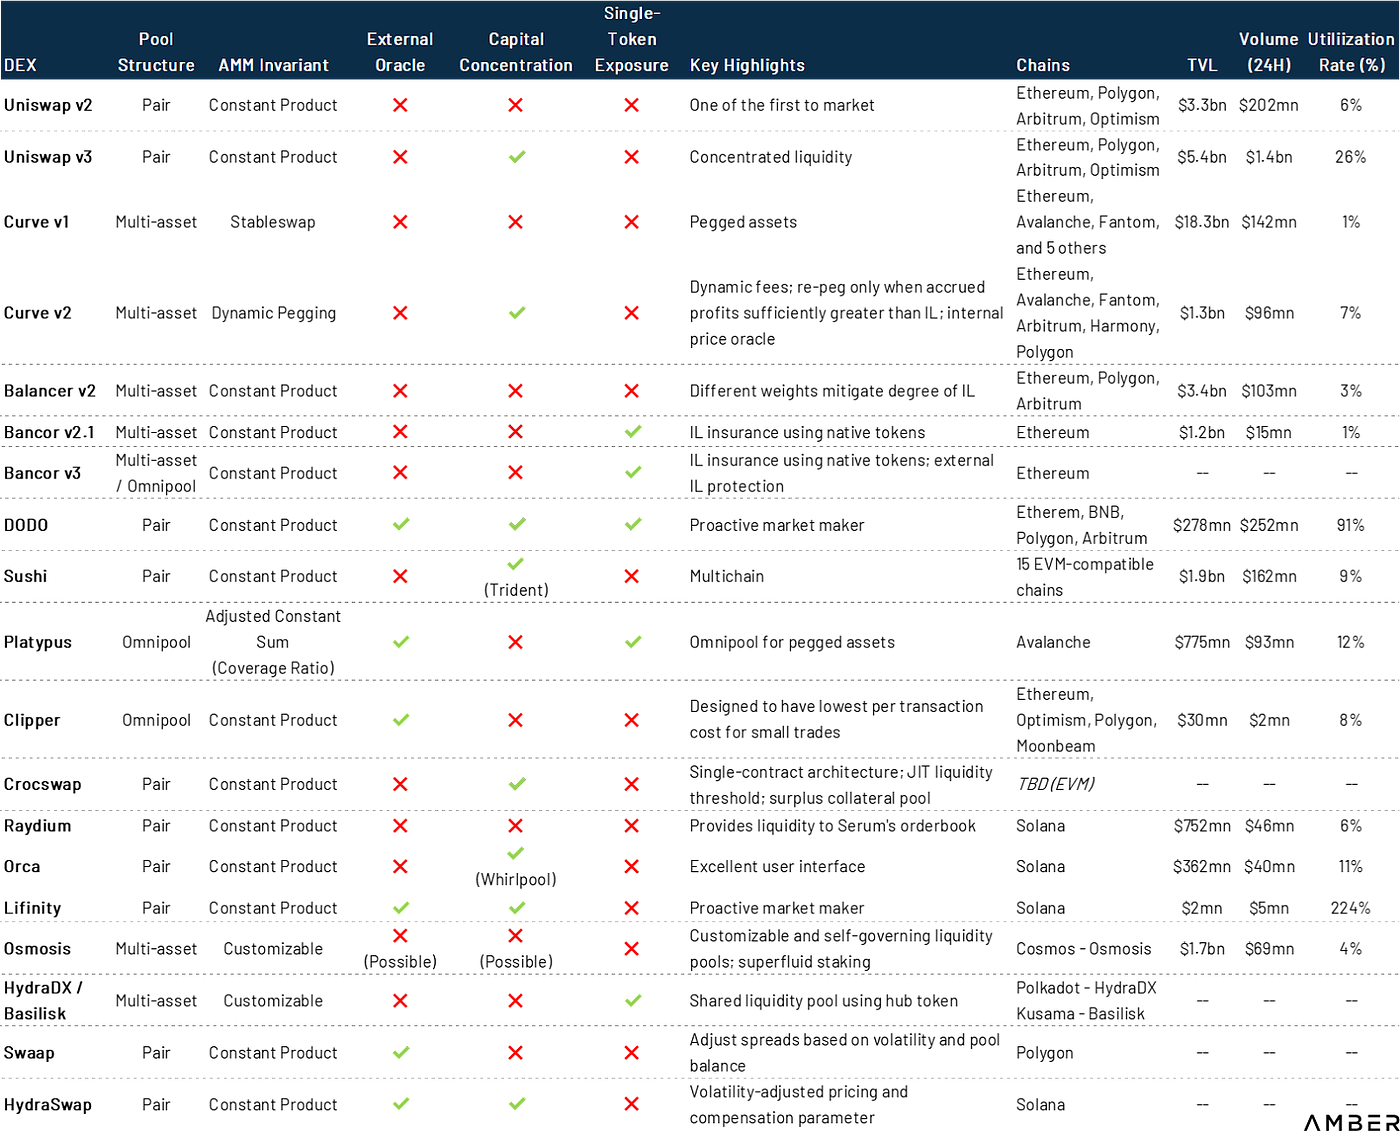Image resolution: width=1400 pixels, height=1131 pixels.
Task: Click Crocswap Capital Concentration check mark
Action: point(517,784)
